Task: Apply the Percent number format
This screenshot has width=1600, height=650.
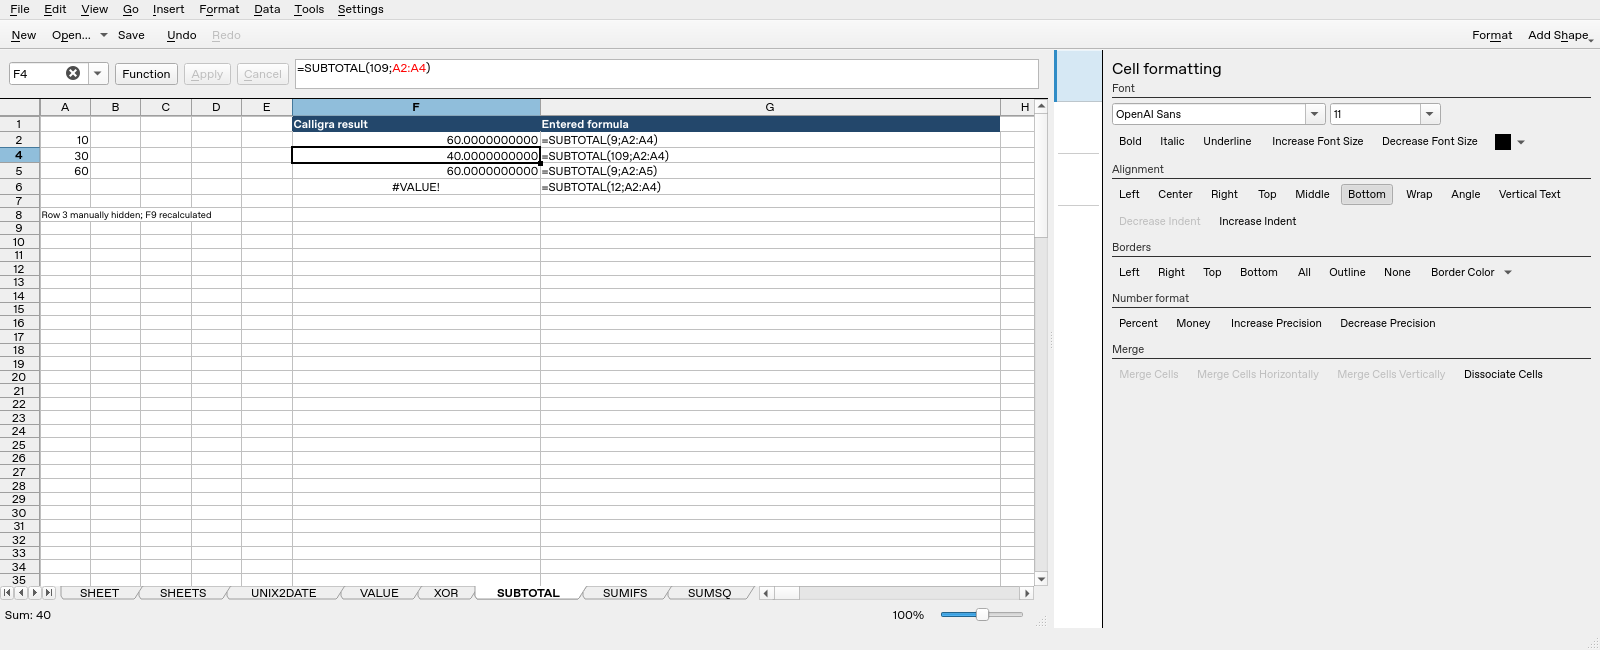Action: point(1138,324)
